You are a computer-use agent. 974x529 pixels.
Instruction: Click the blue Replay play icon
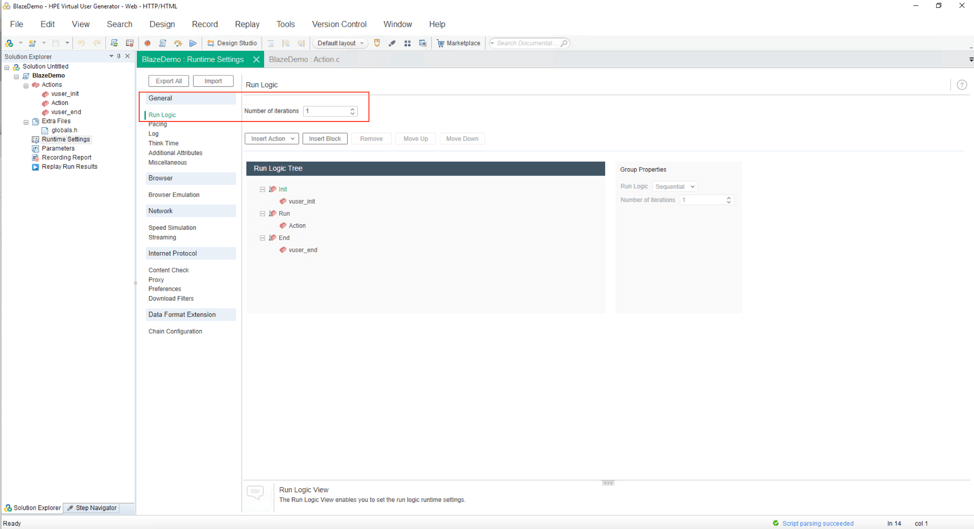coord(193,43)
